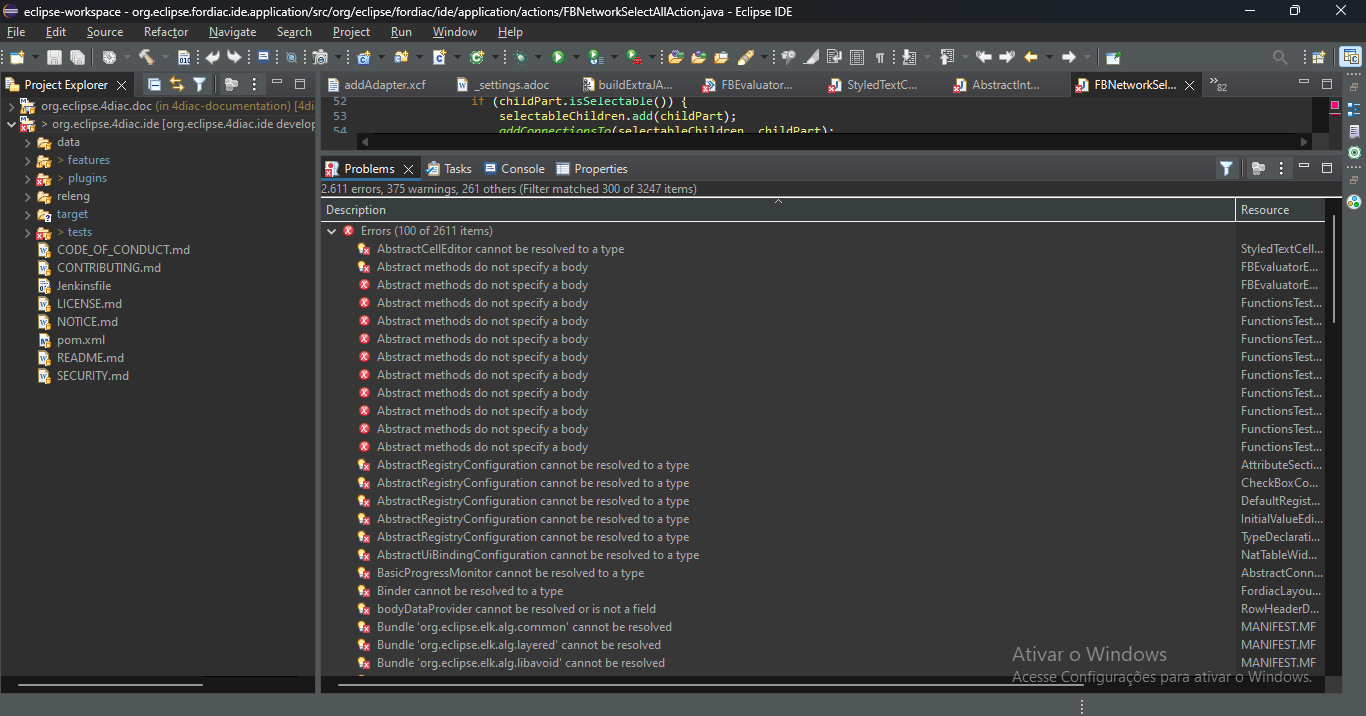Toggle Show Whitespace Characters pilcrow icon
1366x716 pixels.
(x=879, y=57)
